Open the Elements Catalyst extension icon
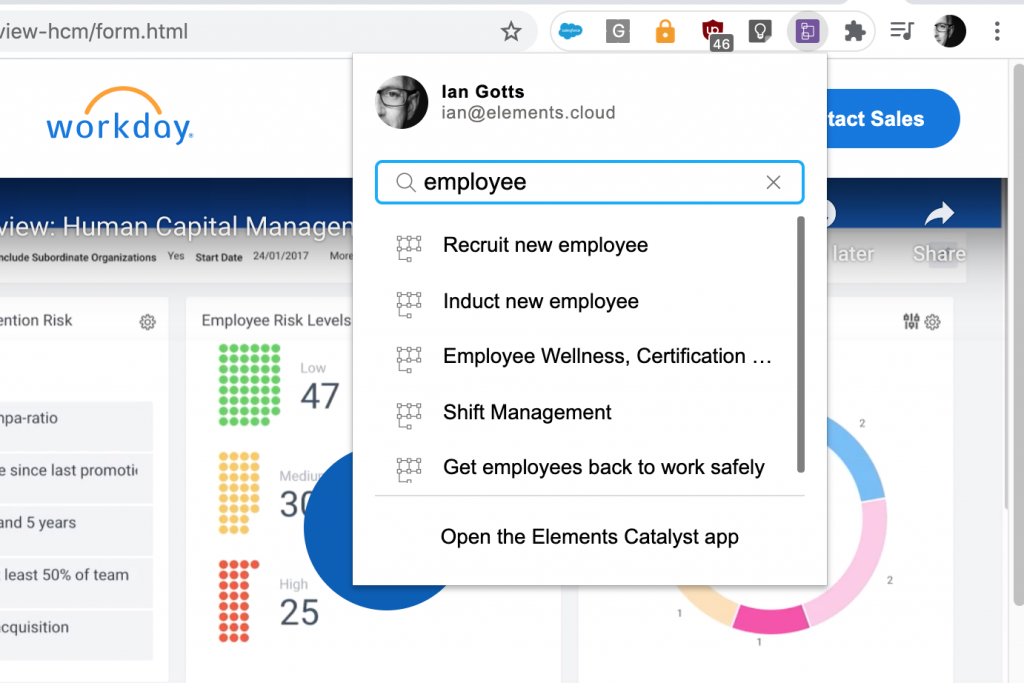 [806, 31]
